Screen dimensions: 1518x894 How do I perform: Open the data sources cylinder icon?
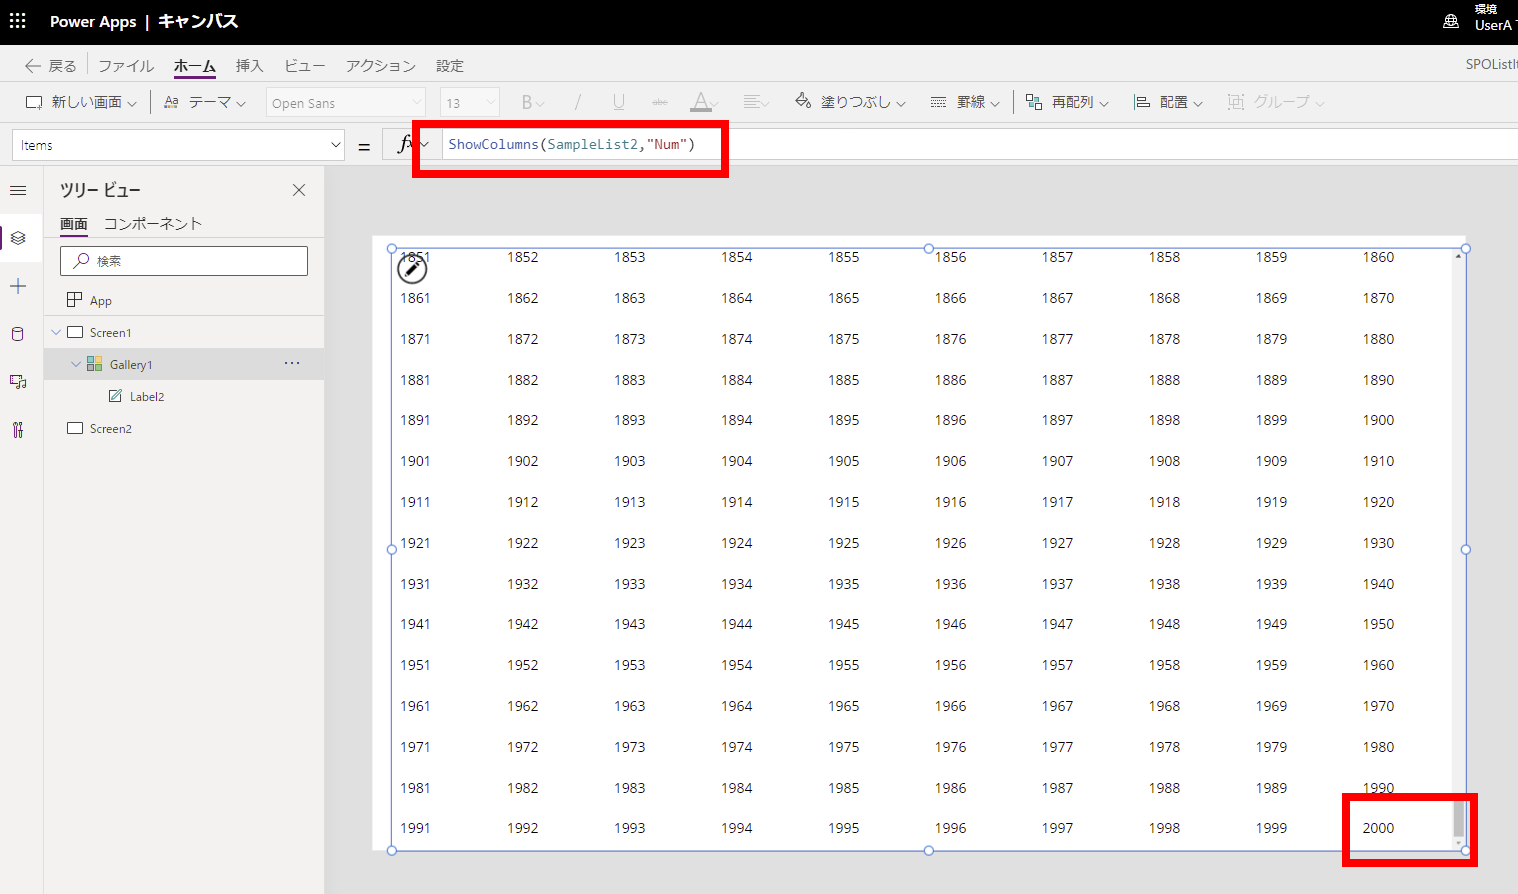(18, 334)
